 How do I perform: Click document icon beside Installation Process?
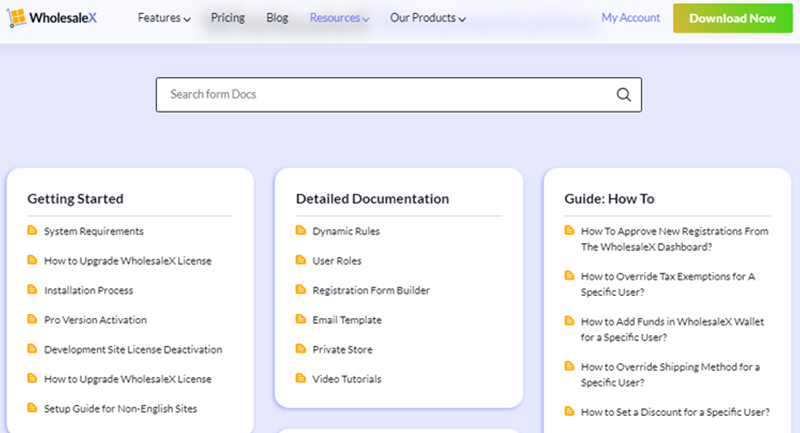tap(32, 290)
